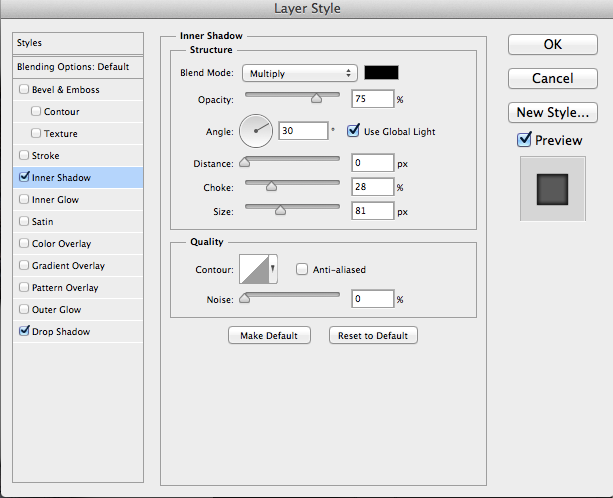This screenshot has height=498, width=613.
Task: Tick the Texture checkbox
Action: 36,133
